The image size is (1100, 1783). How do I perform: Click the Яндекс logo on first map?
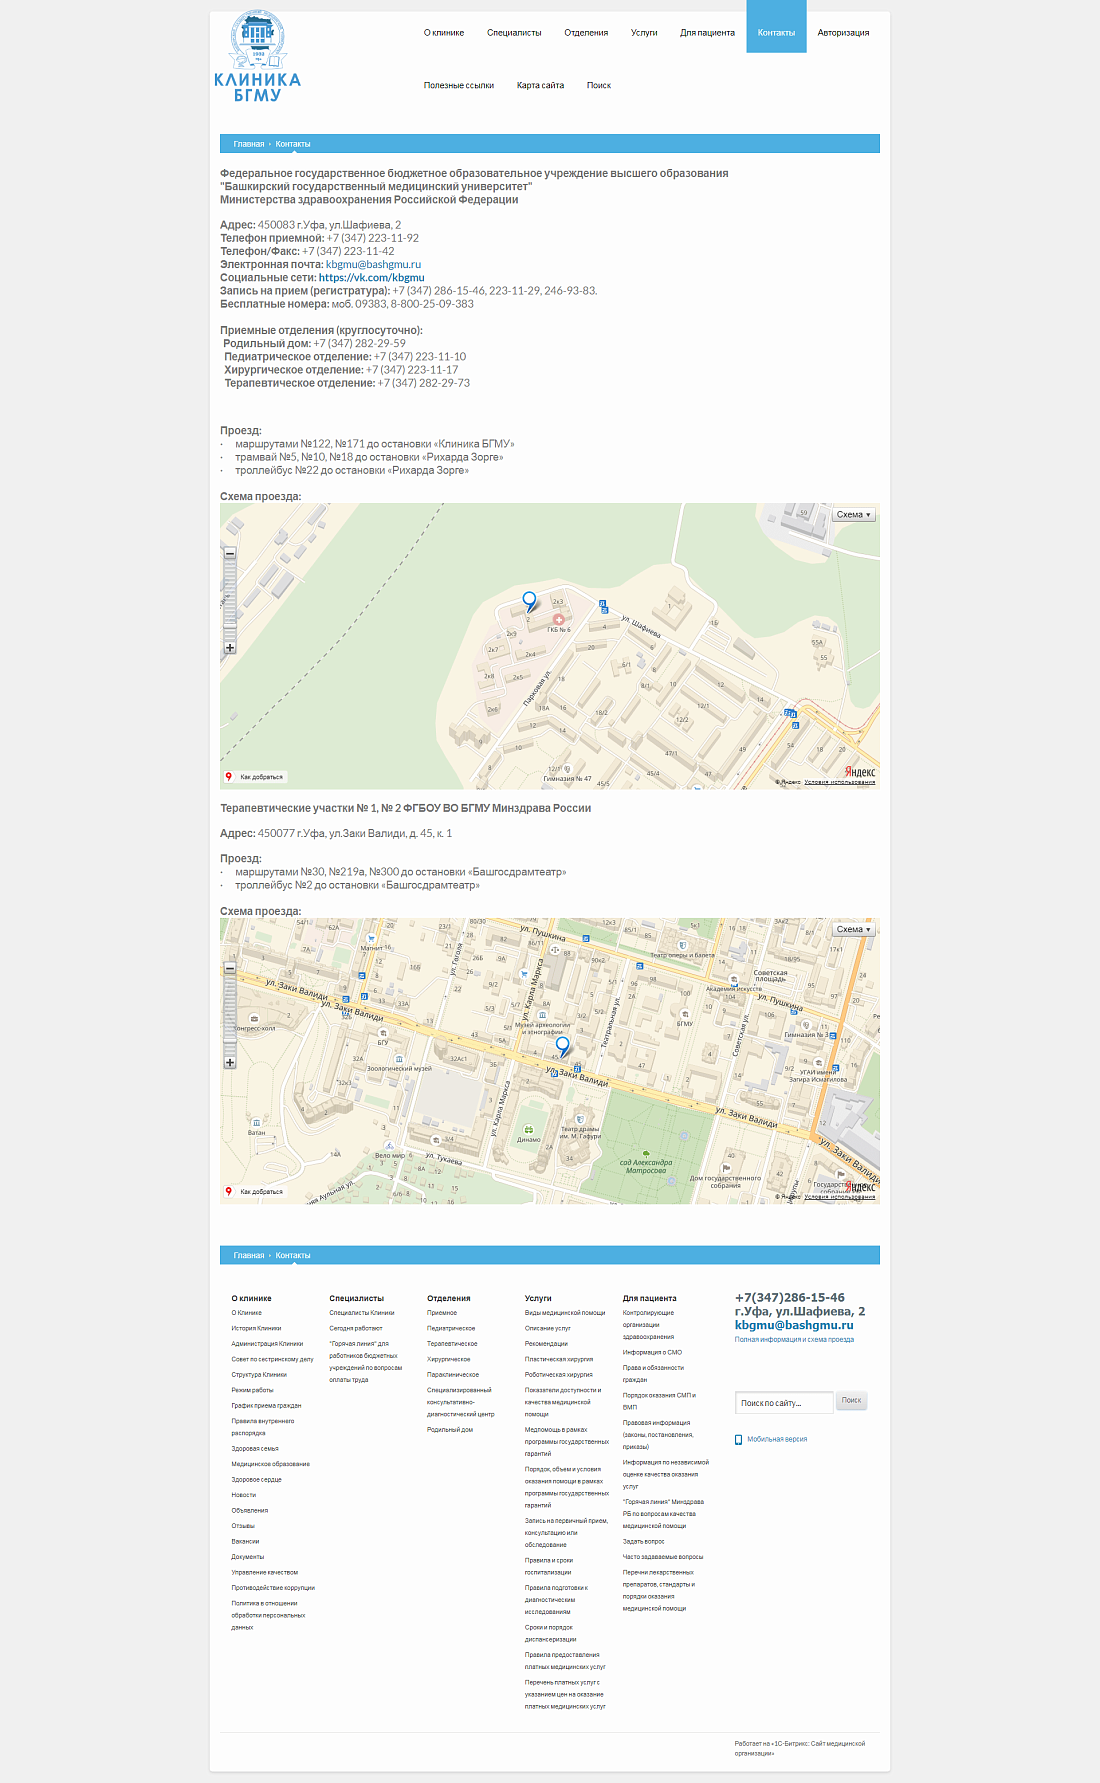[x=860, y=772]
